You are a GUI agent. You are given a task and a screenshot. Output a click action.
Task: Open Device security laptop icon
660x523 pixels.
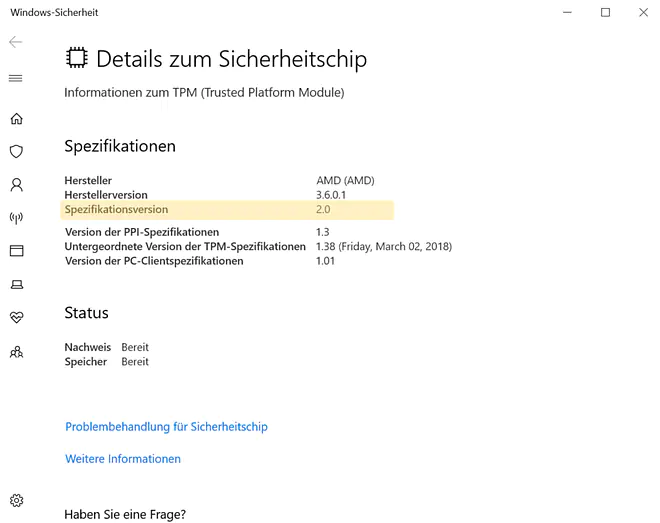point(16,284)
